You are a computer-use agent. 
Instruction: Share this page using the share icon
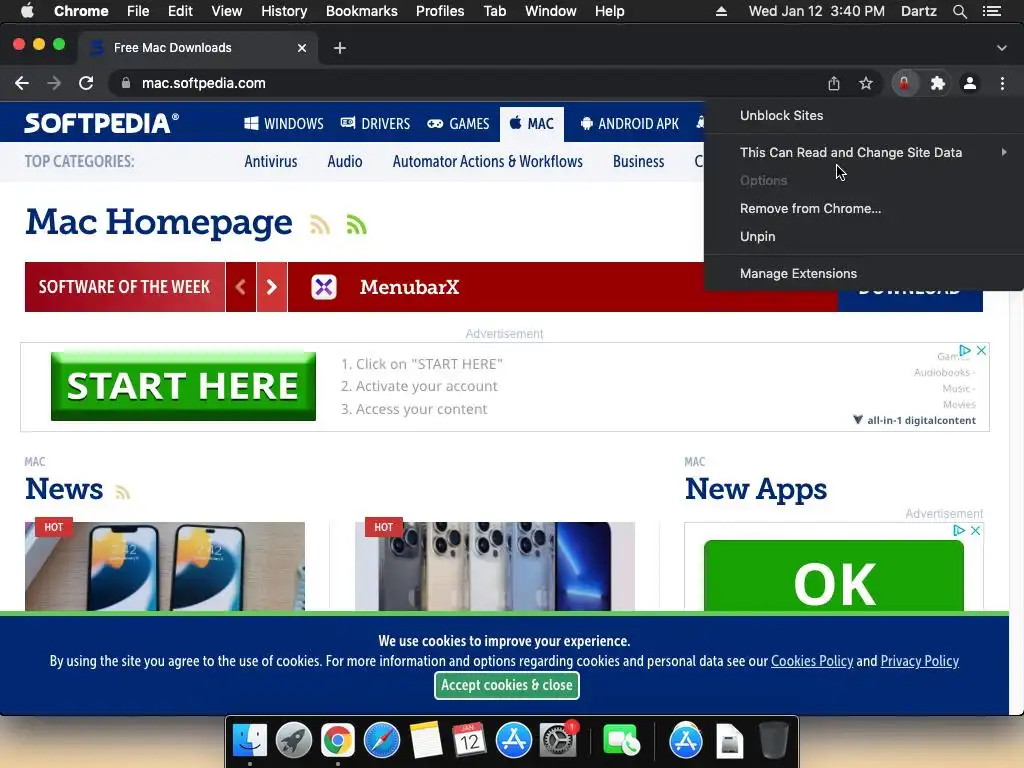834,83
